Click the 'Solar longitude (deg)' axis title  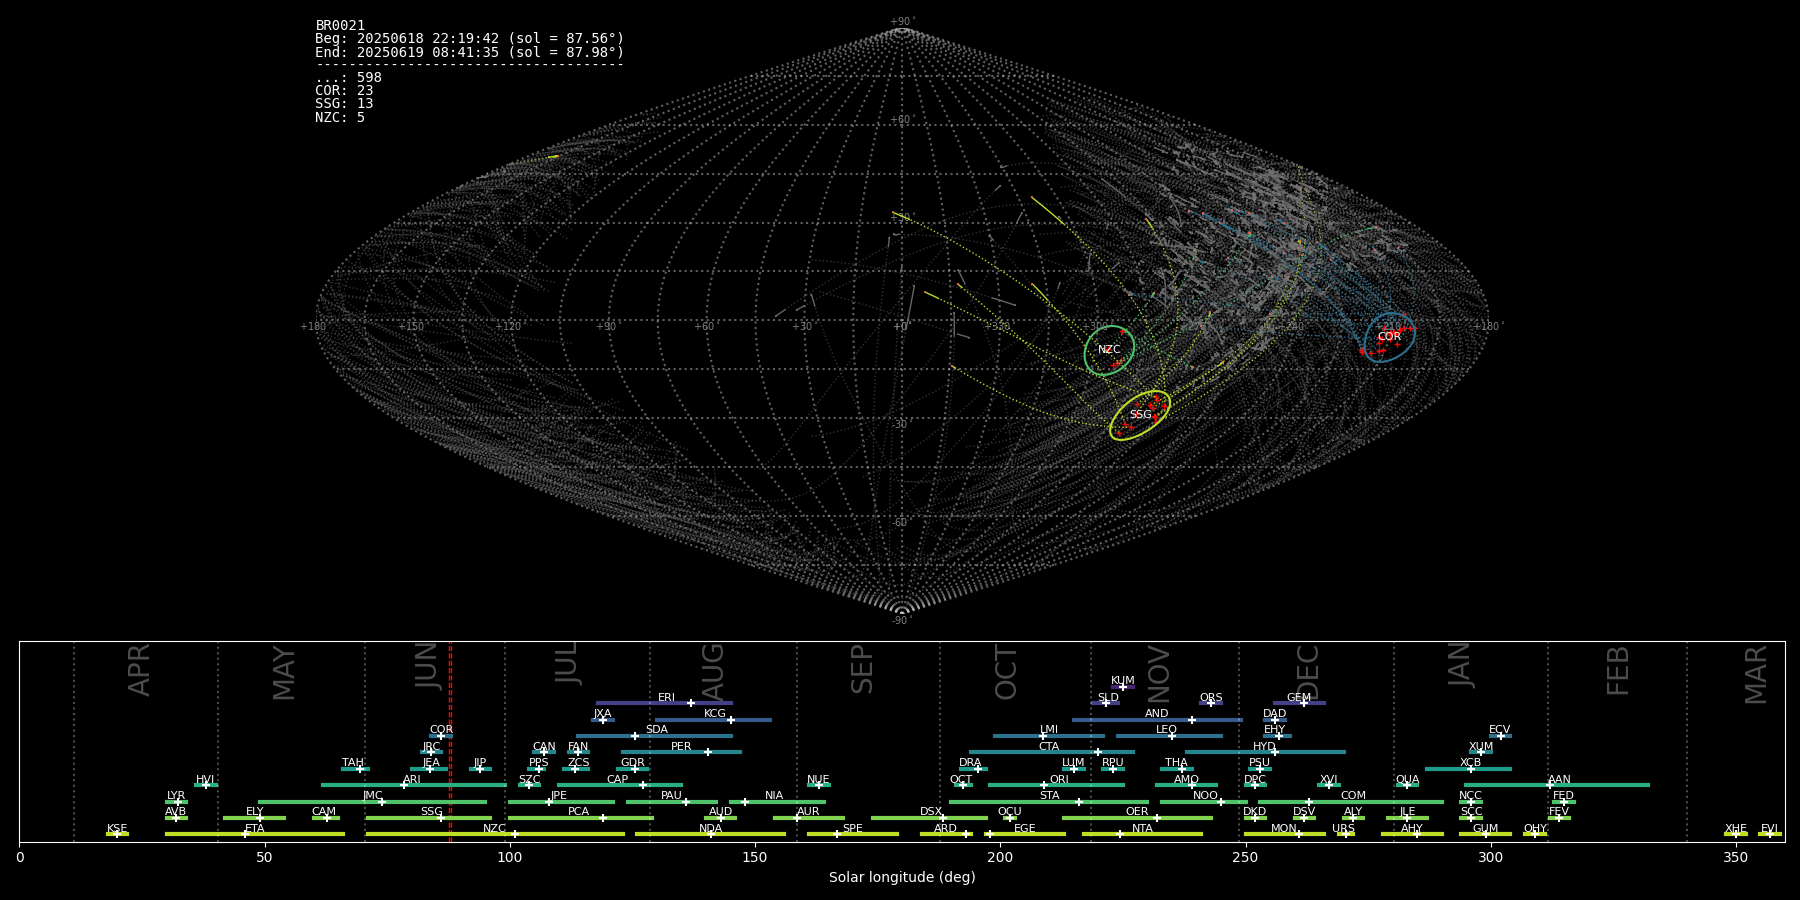(902, 877)
